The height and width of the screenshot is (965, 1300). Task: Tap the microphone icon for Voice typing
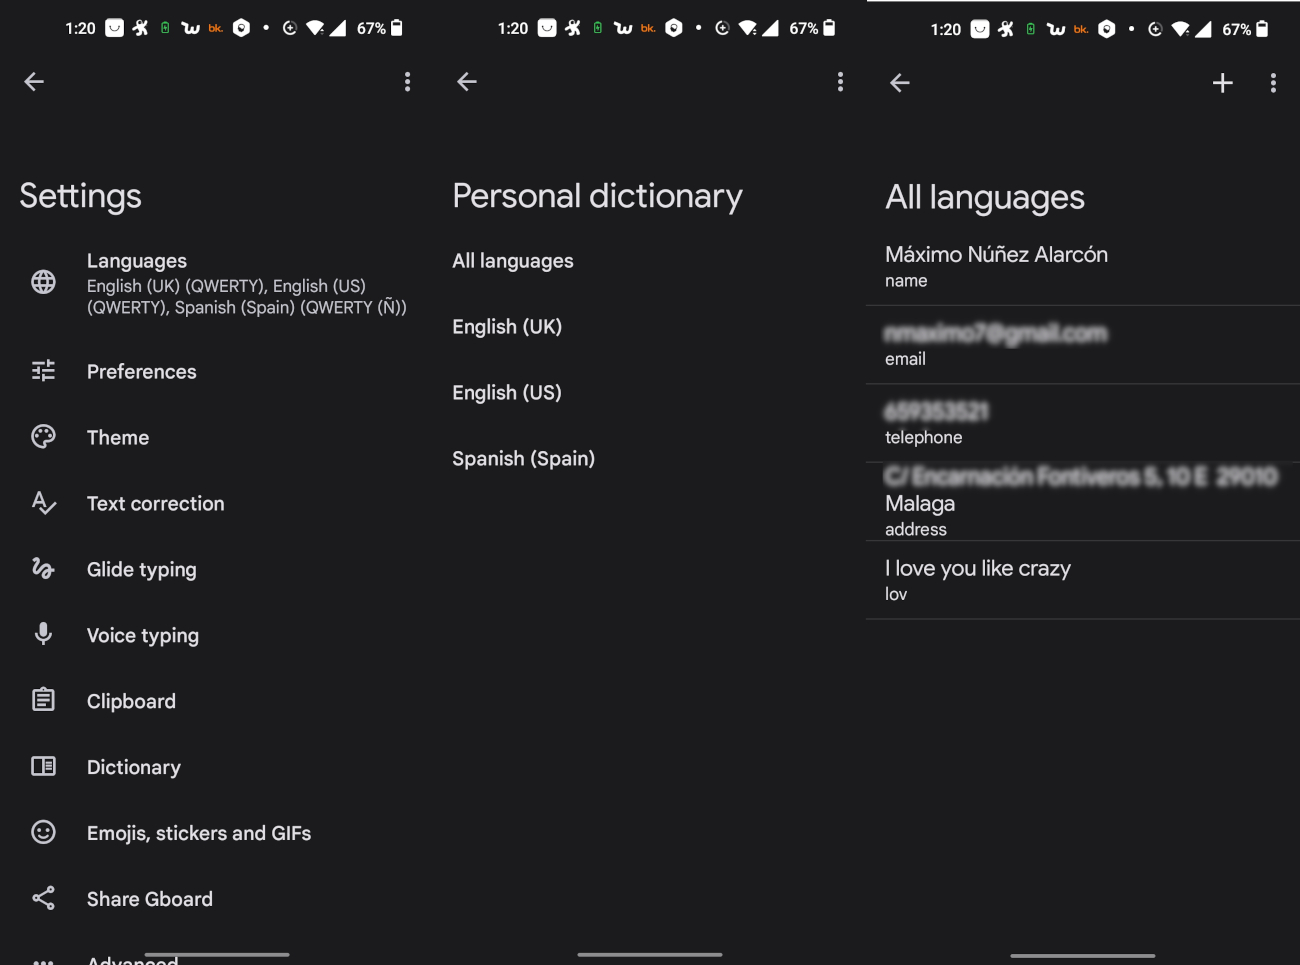(43, 634)
